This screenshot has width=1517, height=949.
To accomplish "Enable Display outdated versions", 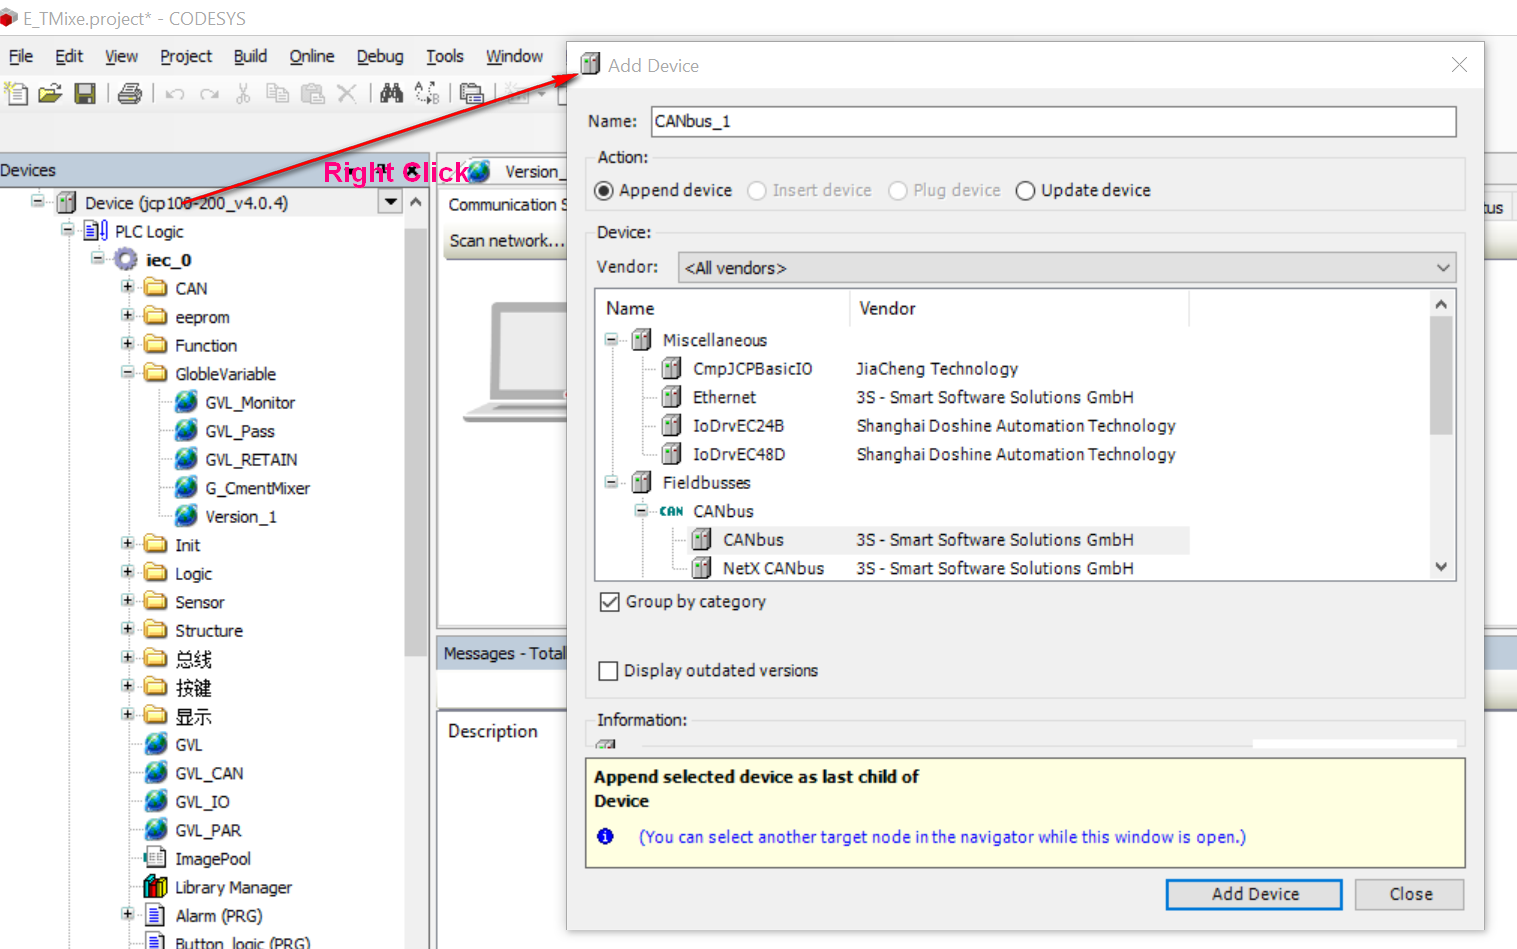I will pos(609,670).
